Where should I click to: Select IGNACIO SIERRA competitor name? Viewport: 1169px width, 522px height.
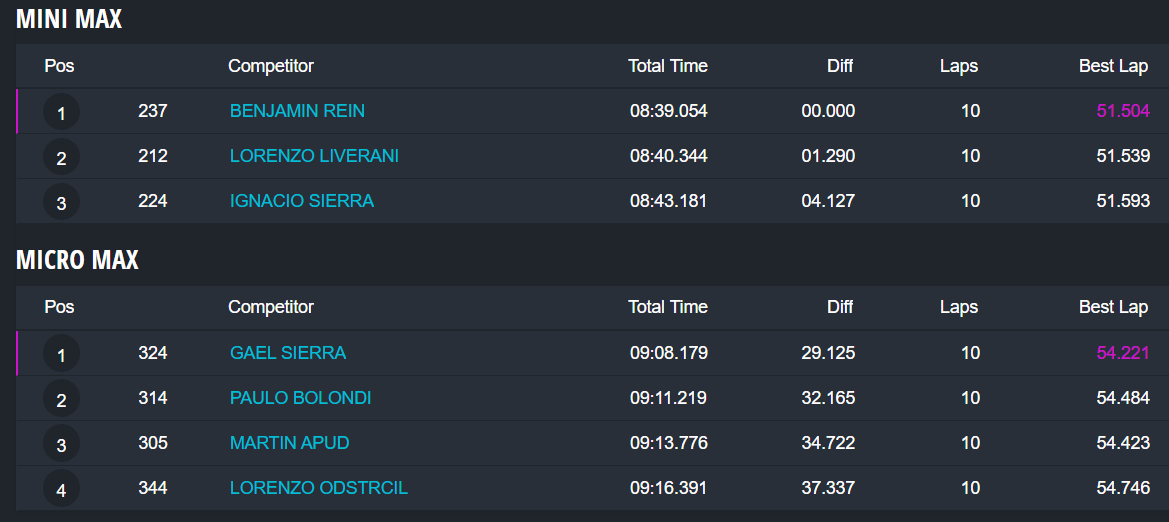(302, 201)
